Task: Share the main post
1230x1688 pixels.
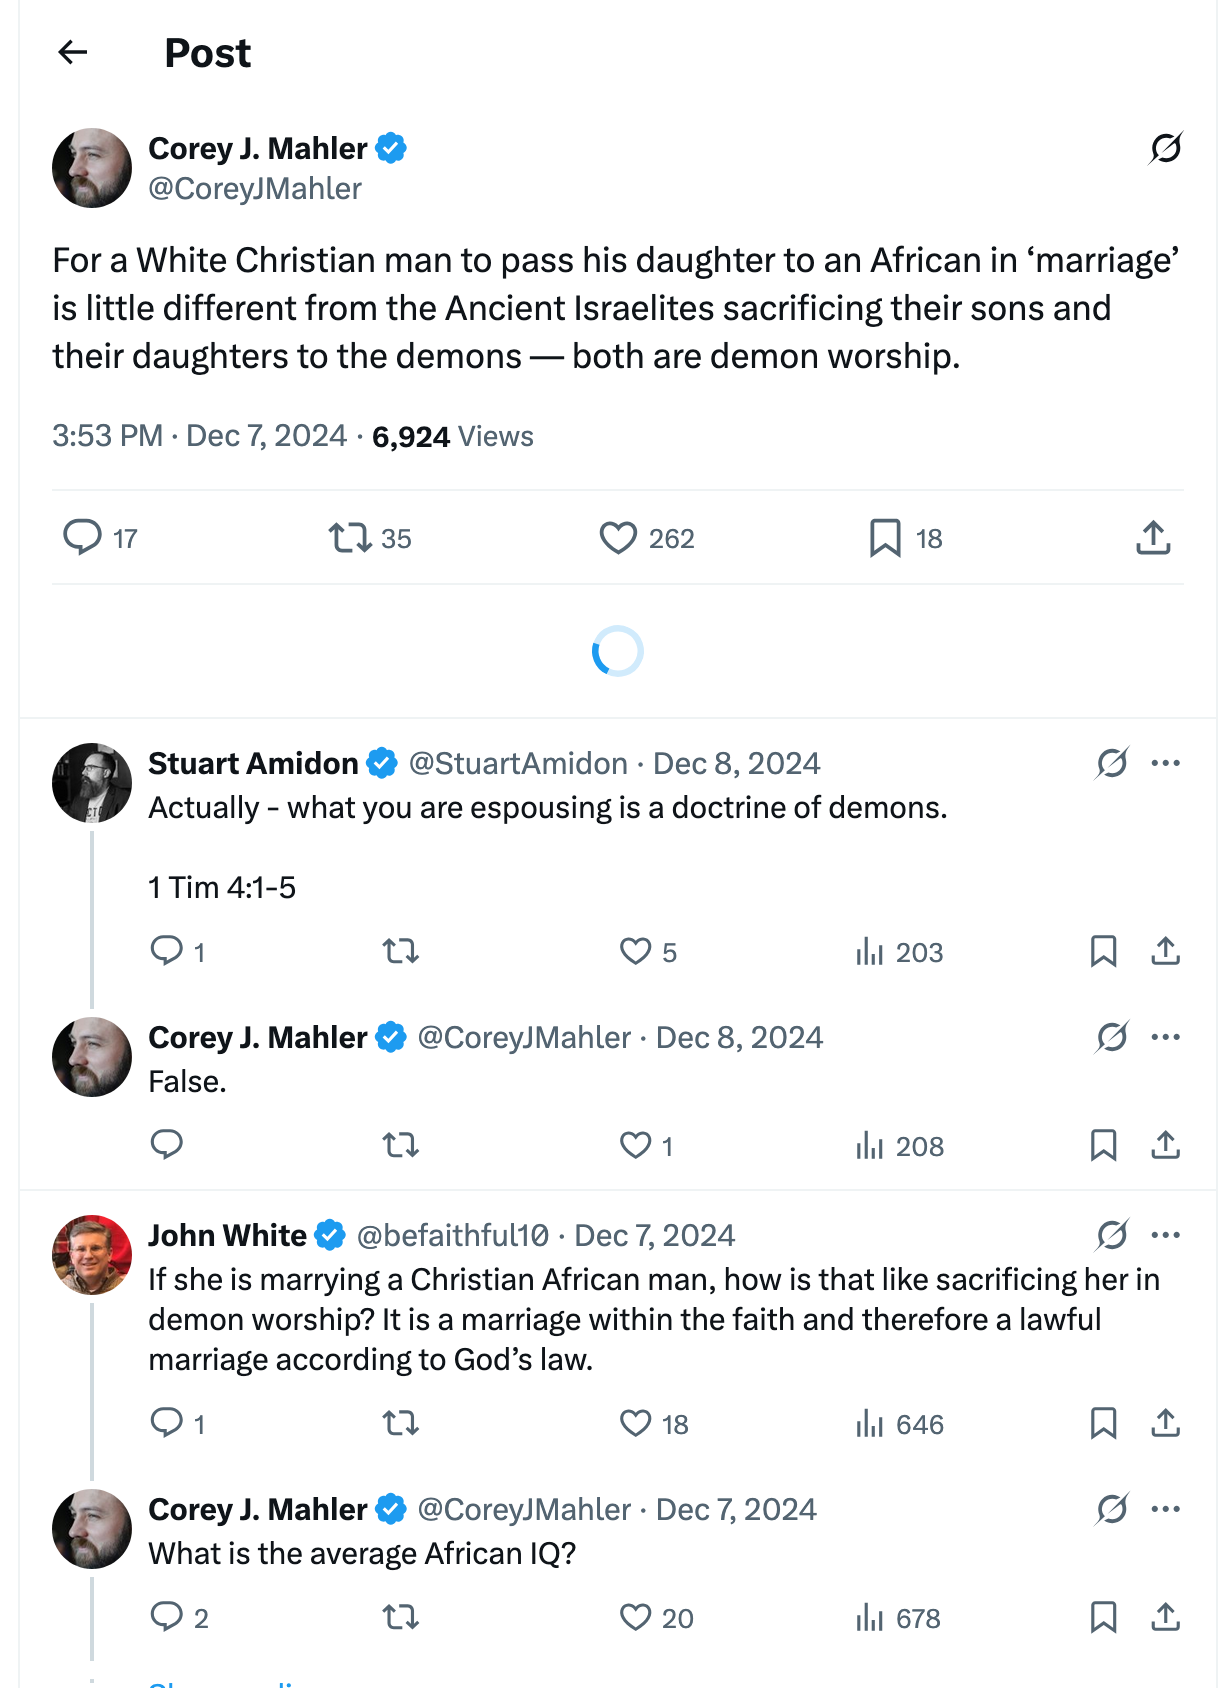Action: coord(1153,538)
